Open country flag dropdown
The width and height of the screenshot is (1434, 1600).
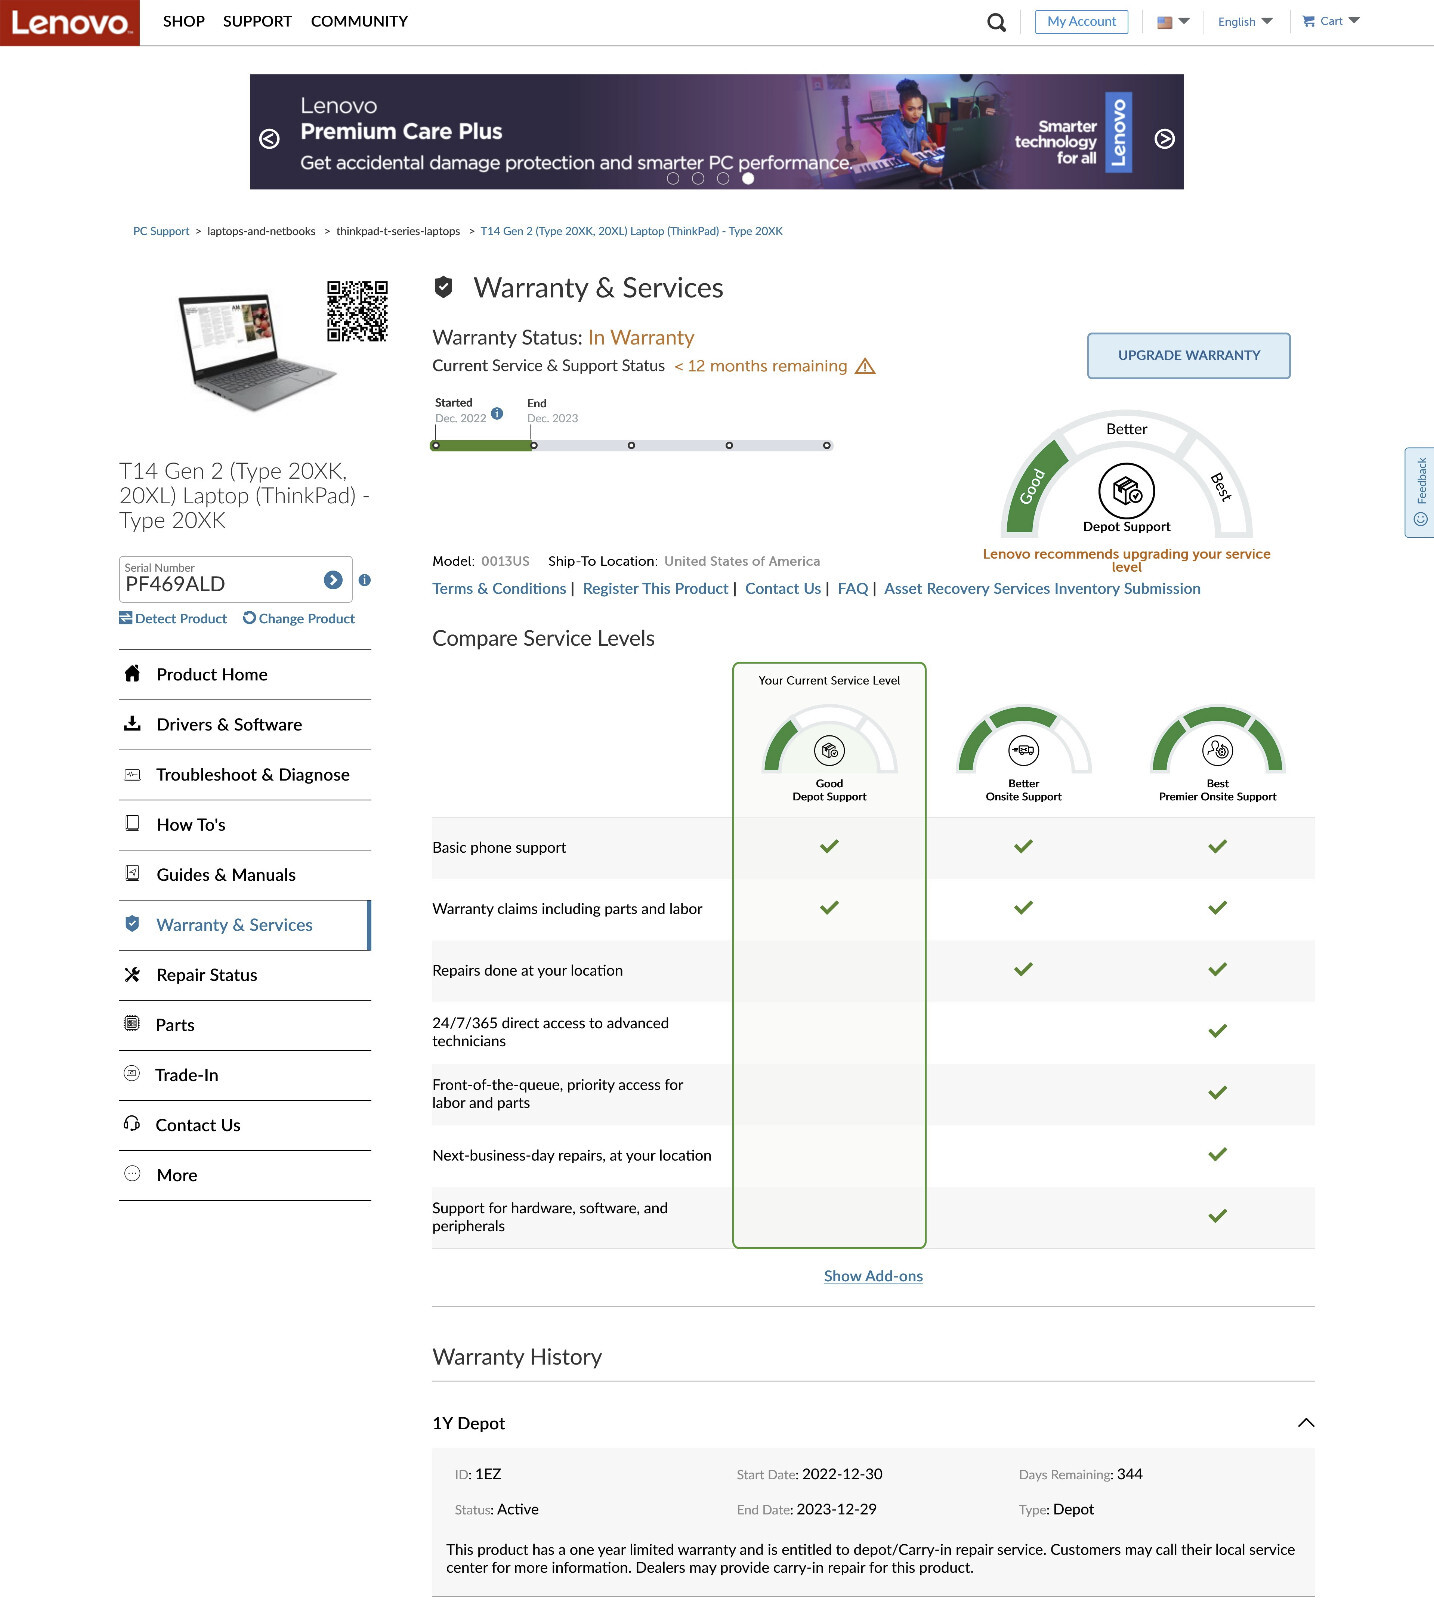(1173, 21)
